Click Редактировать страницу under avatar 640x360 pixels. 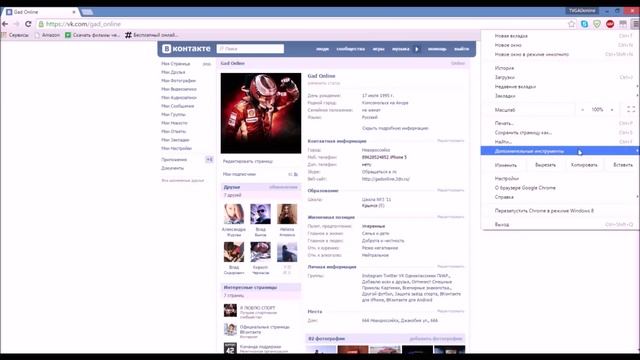click(x=248, y=162)
